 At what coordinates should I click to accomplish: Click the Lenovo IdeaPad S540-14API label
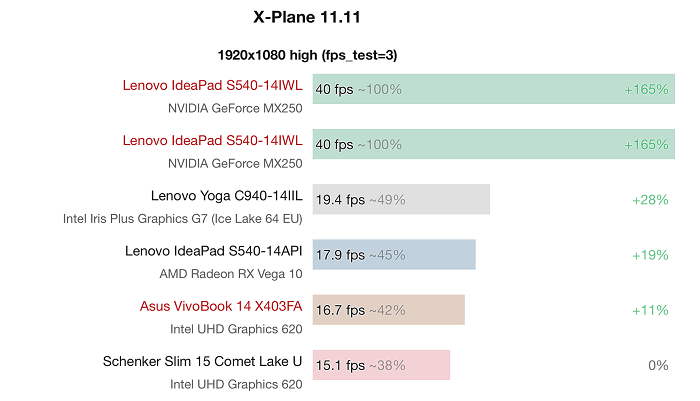click(x=213, y=251)
